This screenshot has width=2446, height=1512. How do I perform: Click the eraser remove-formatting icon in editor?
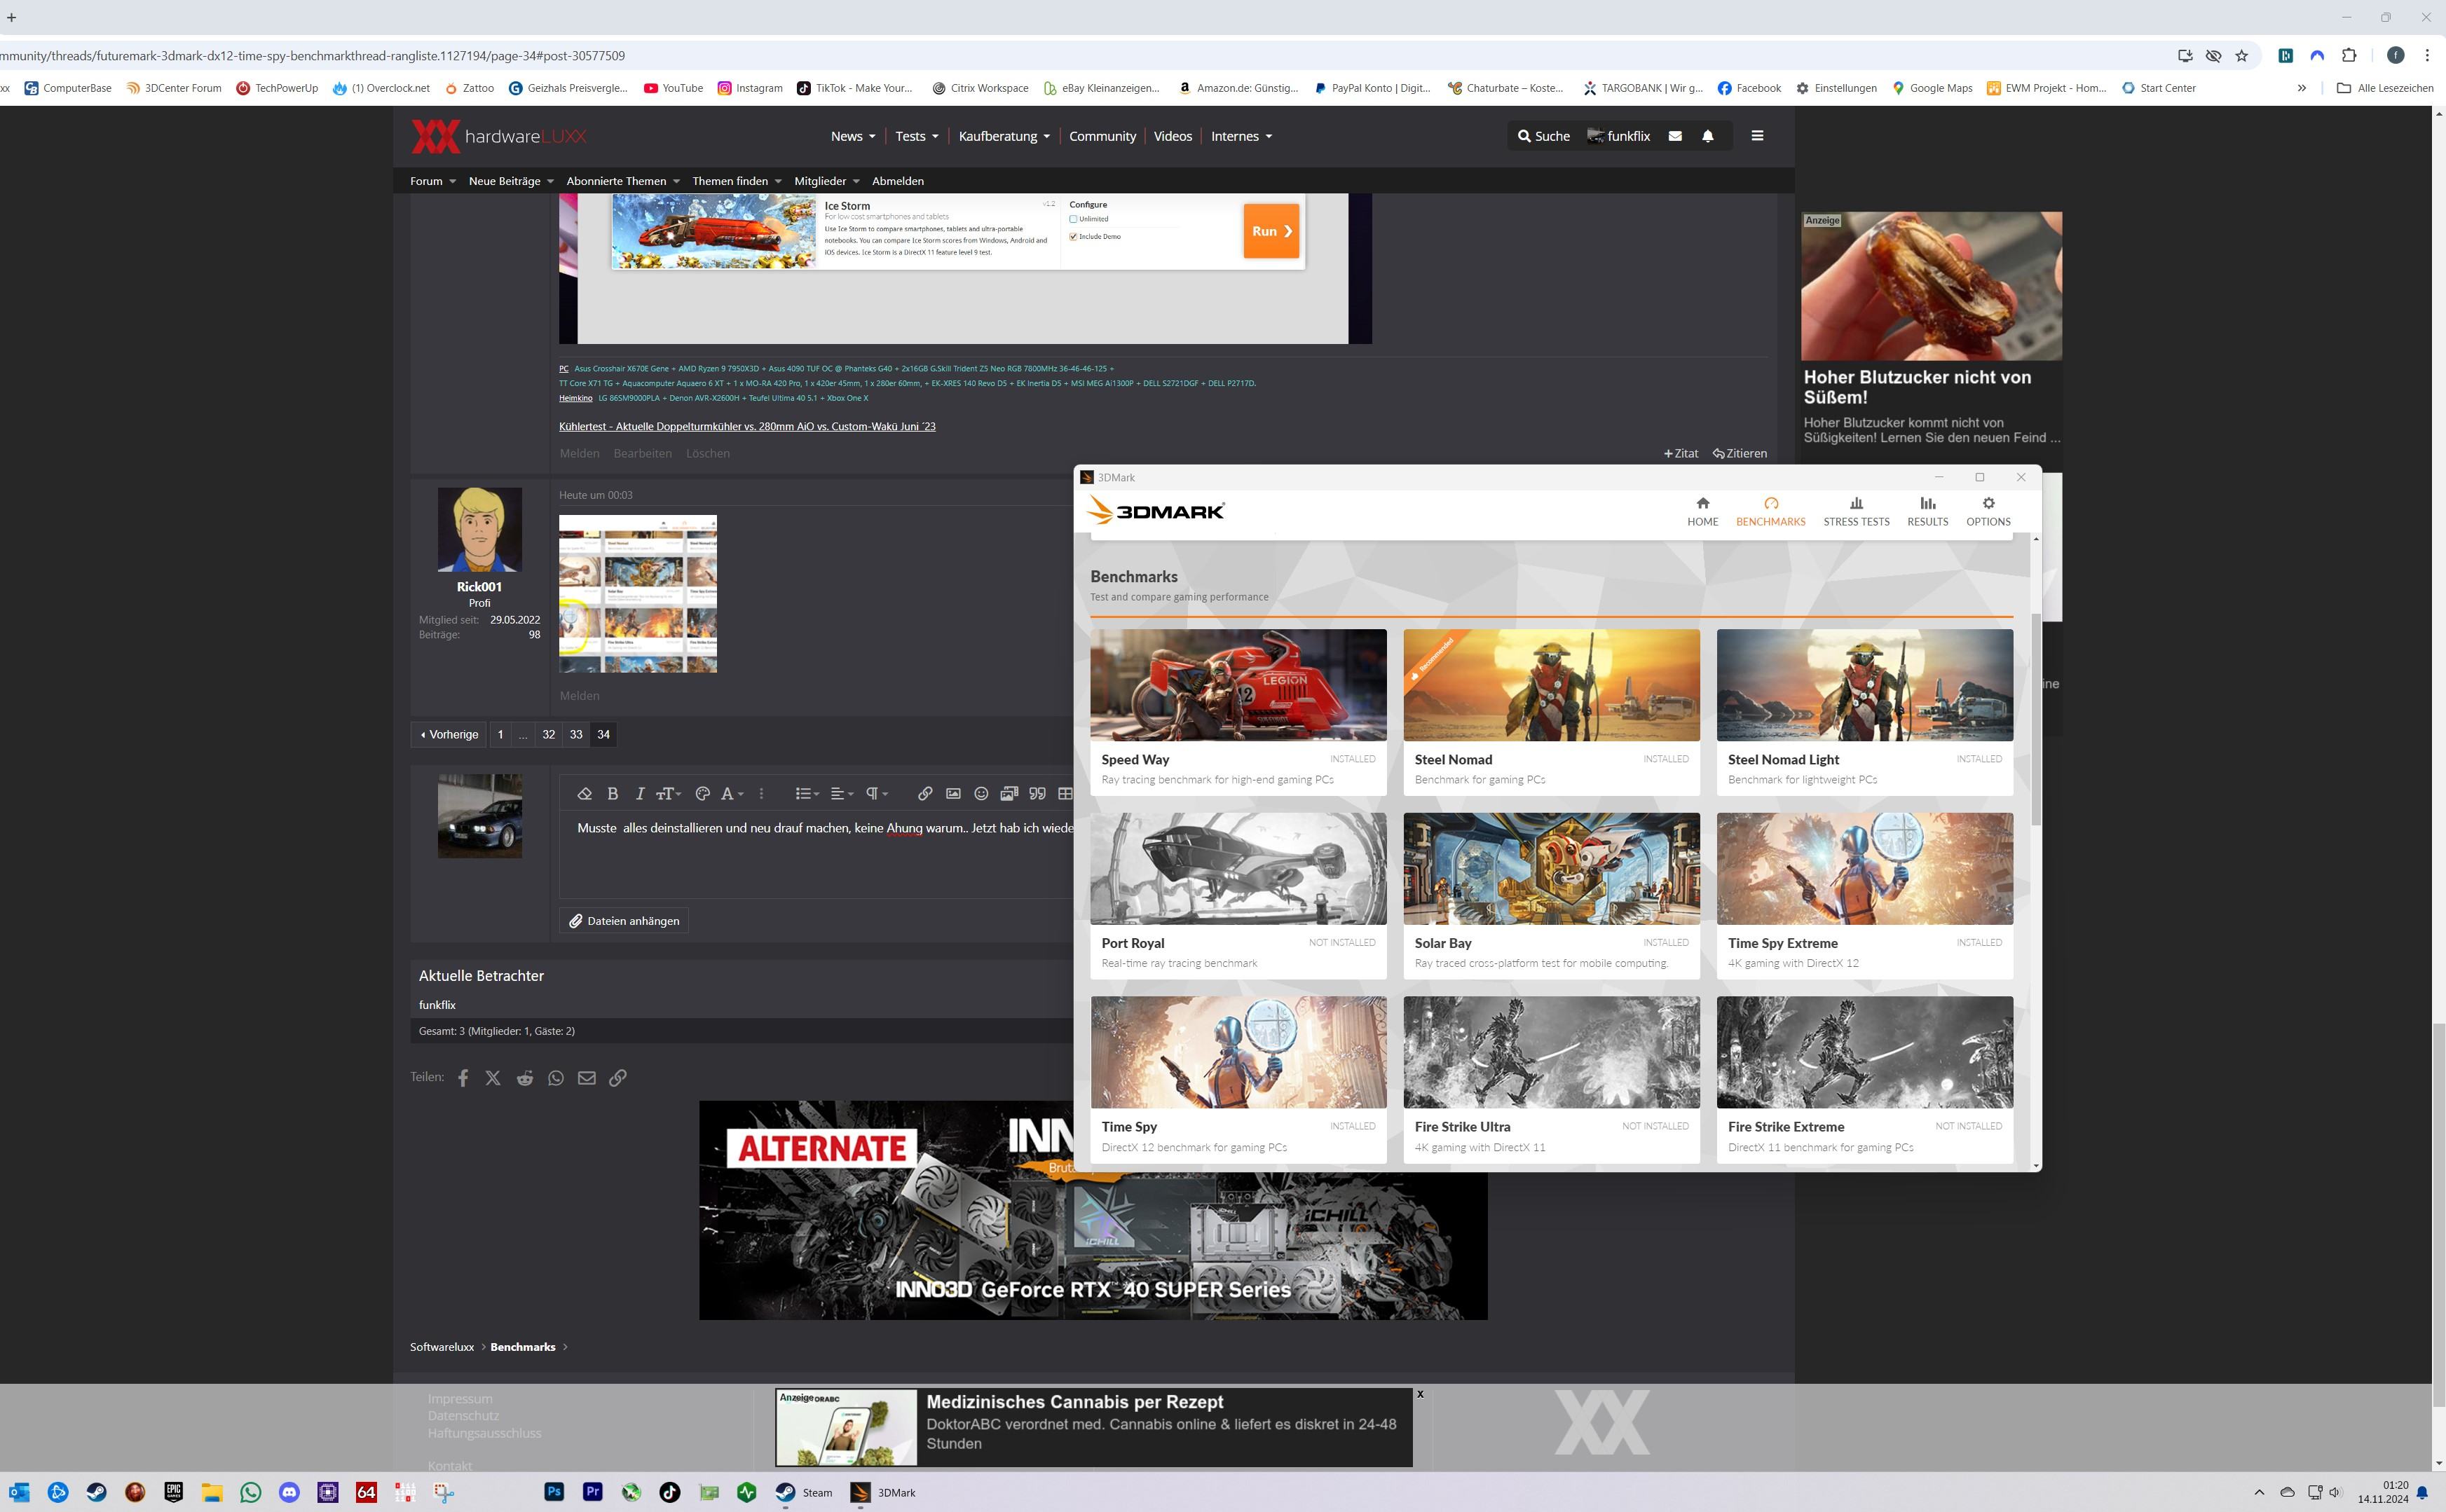coord(585,793)
